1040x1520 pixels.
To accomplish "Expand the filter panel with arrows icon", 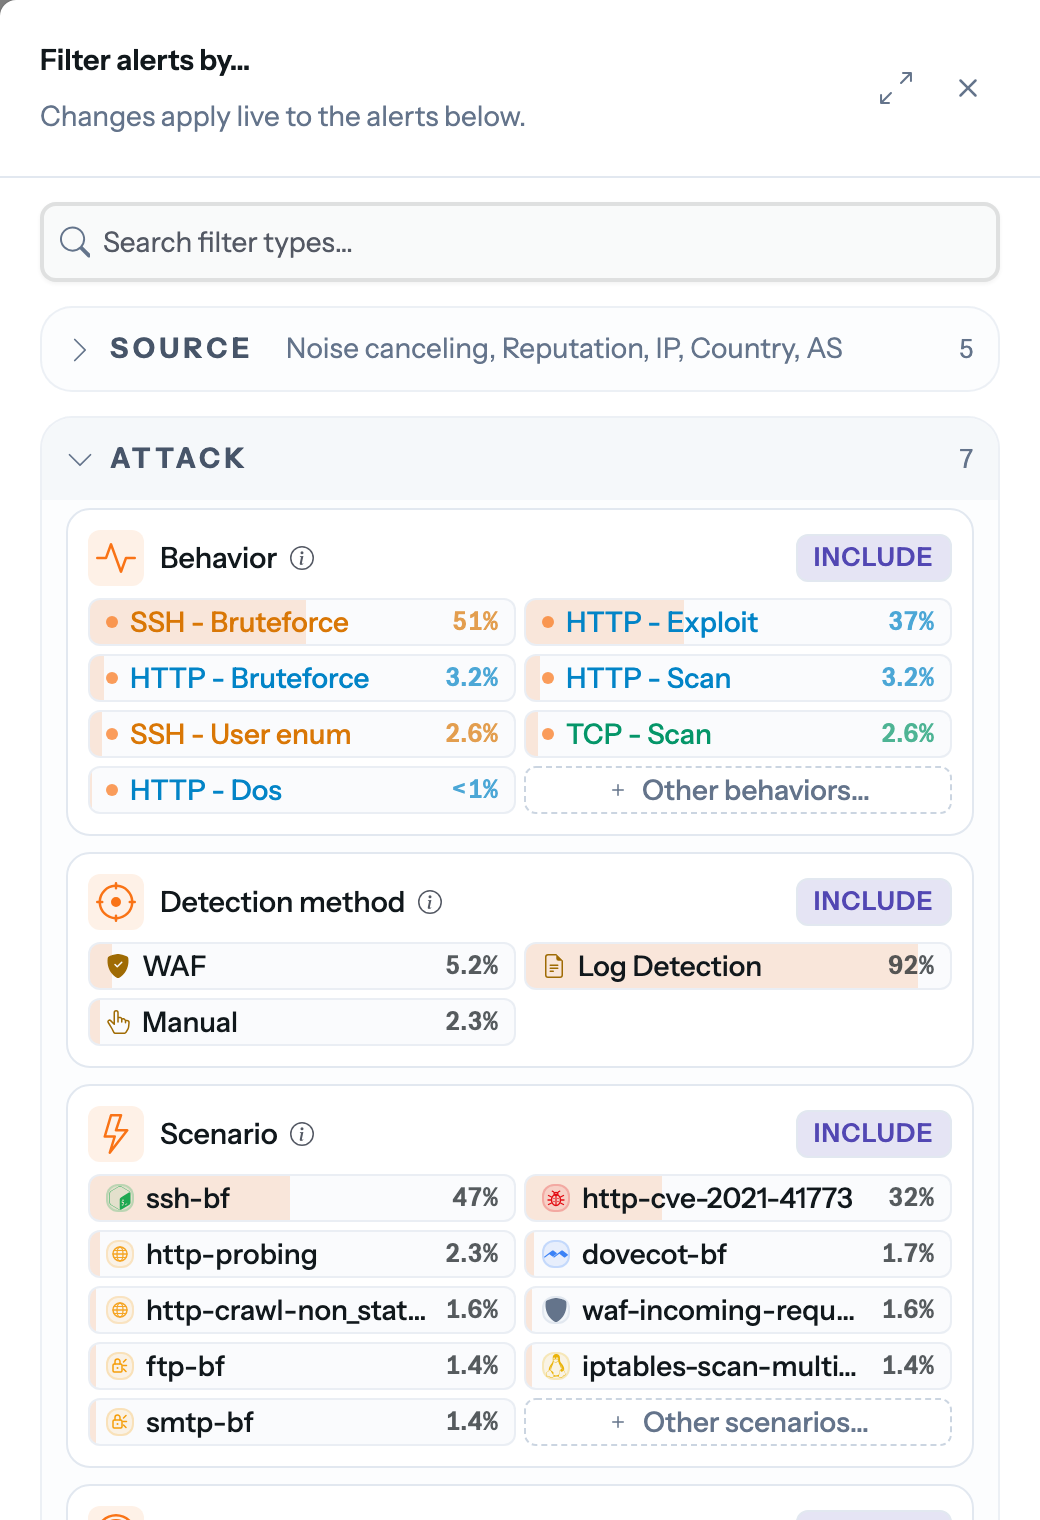I will (x=896, y=88).
